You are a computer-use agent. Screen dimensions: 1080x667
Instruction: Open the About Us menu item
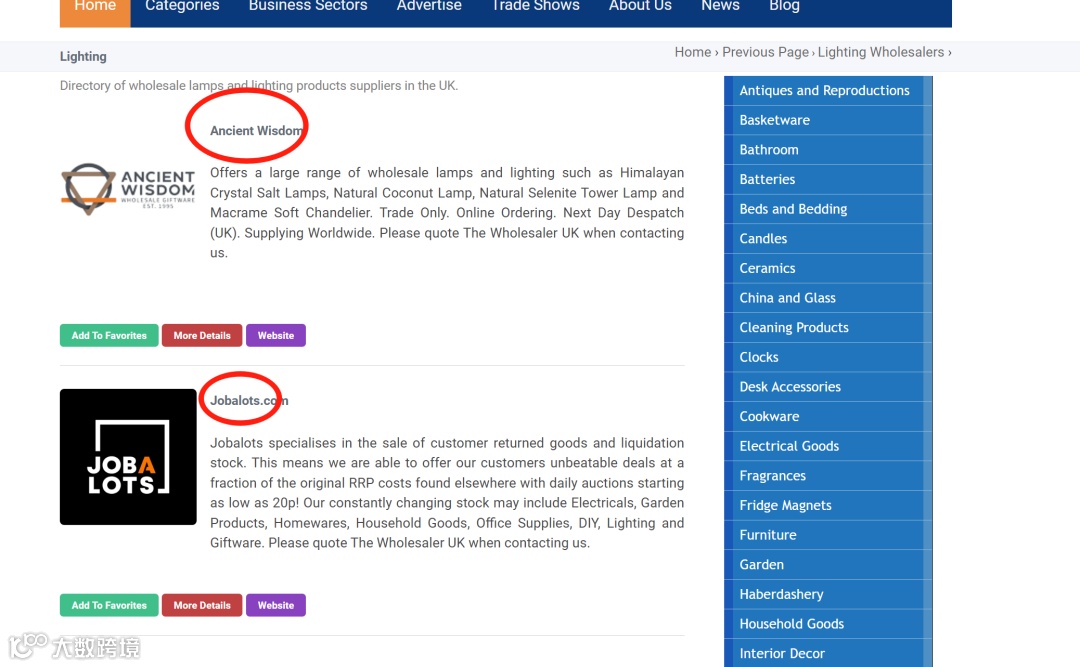click(x=640, y=6)
